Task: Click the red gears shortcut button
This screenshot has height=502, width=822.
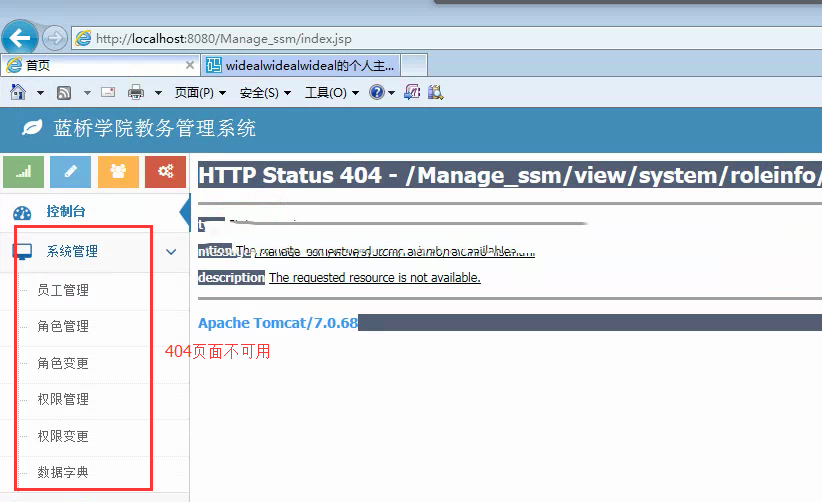Action: pyautogui.click(x=166, y=171)
